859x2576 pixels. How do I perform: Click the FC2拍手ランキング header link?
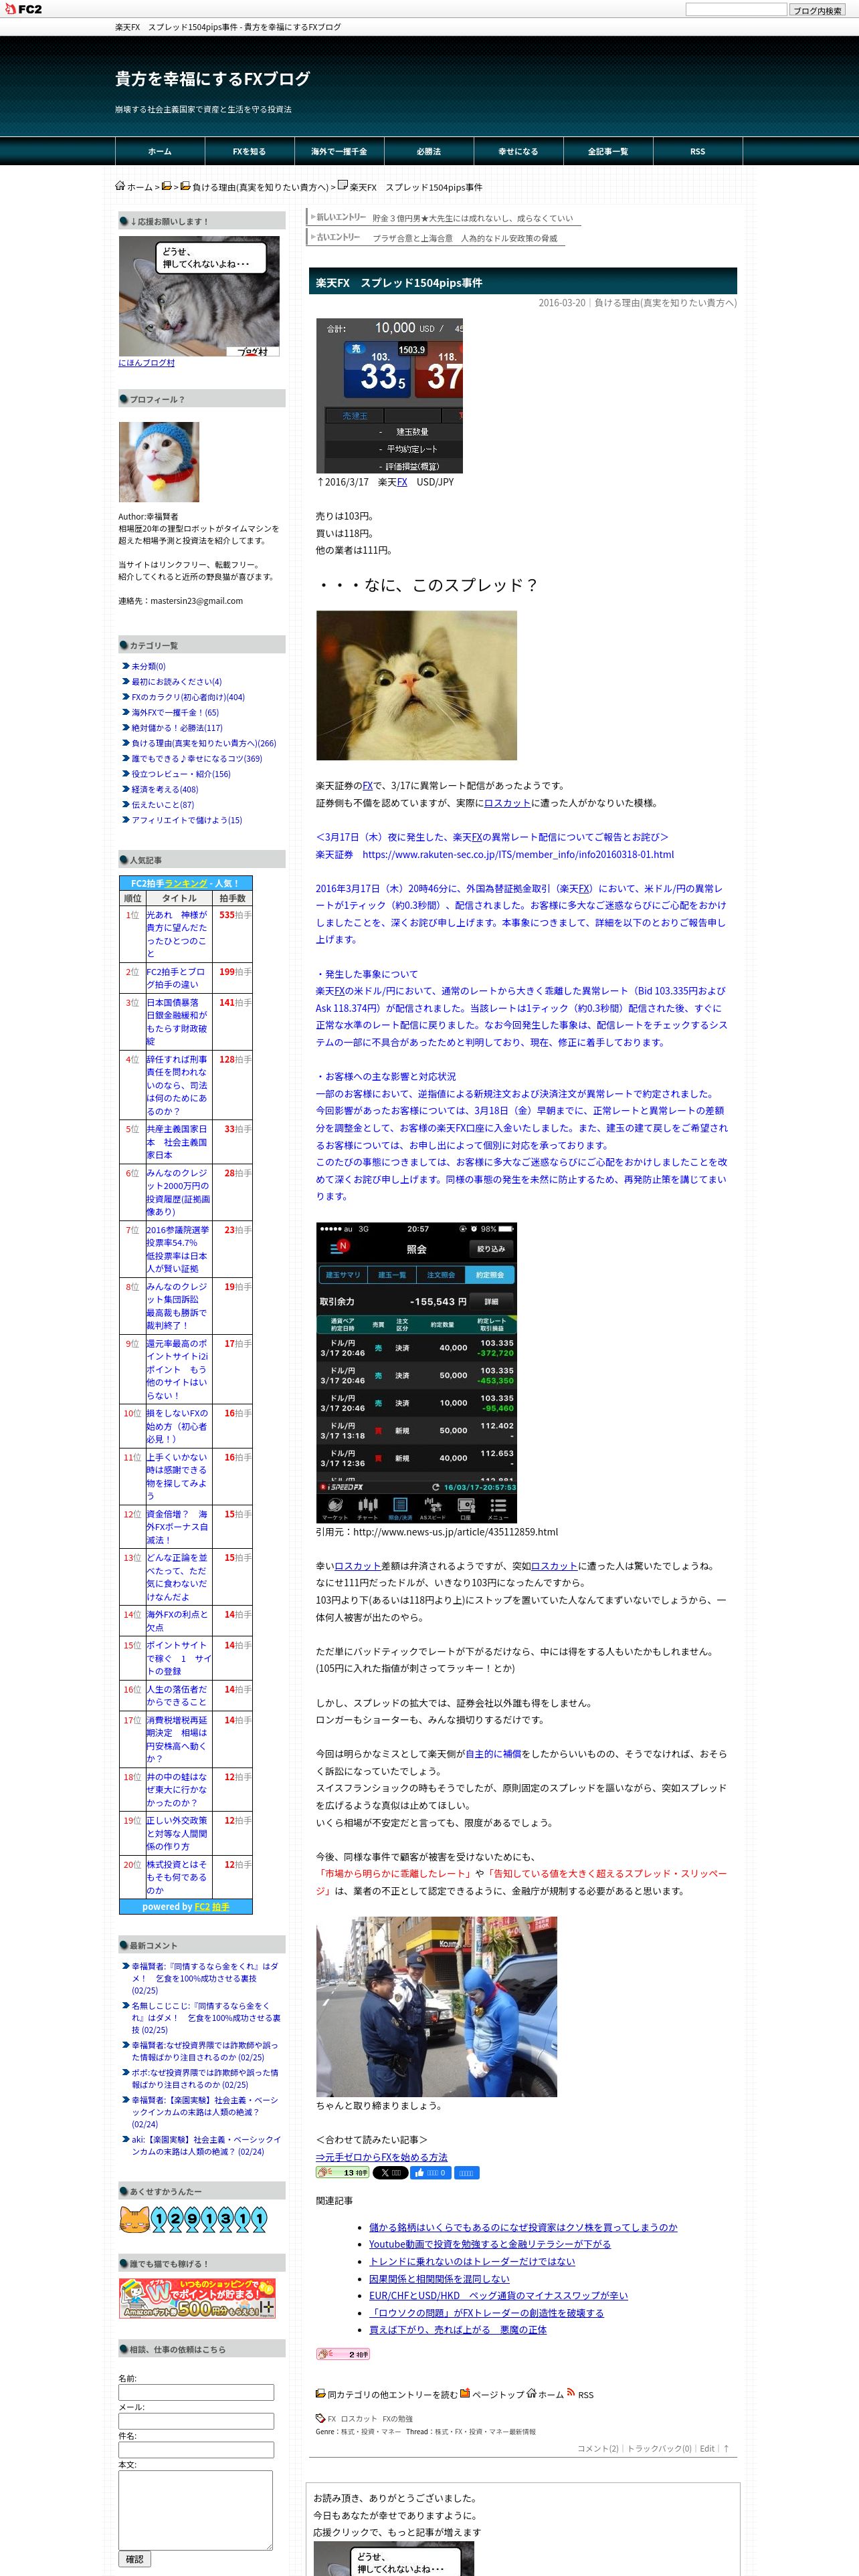pyautogui.click(x=185, y=883)
